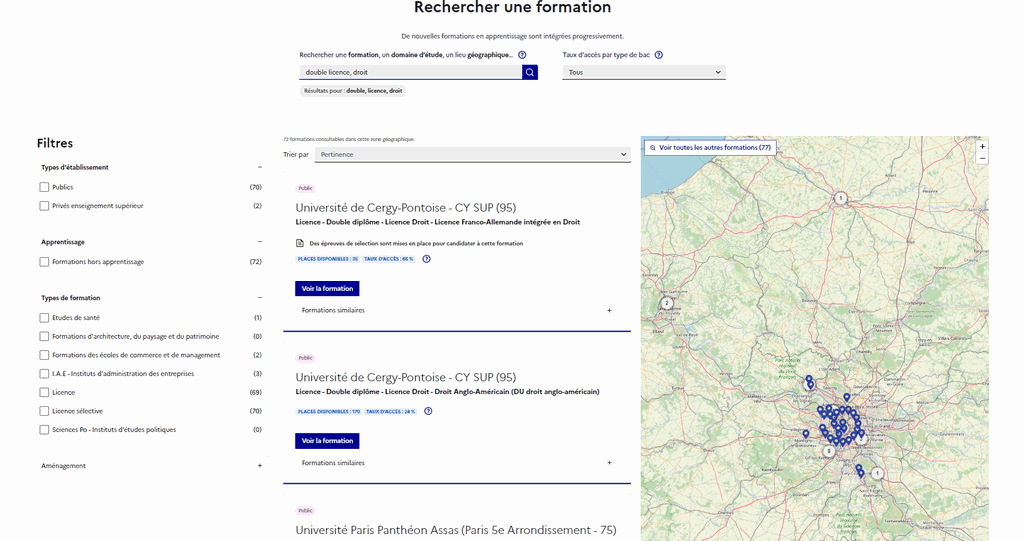Screen dimensions: 1024x541
Task: Click Voir la formation for Franco-Allemande licence
Action: click(327, 288)
